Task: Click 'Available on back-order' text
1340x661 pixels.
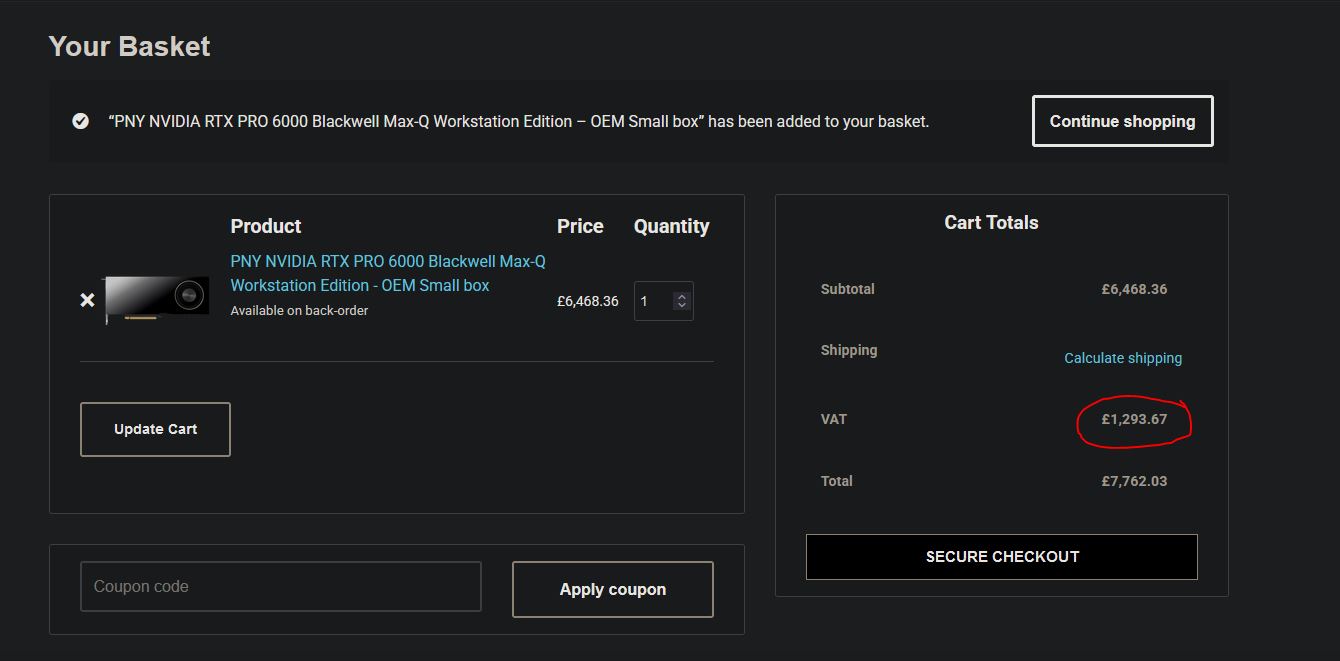Action: [299, 311]
